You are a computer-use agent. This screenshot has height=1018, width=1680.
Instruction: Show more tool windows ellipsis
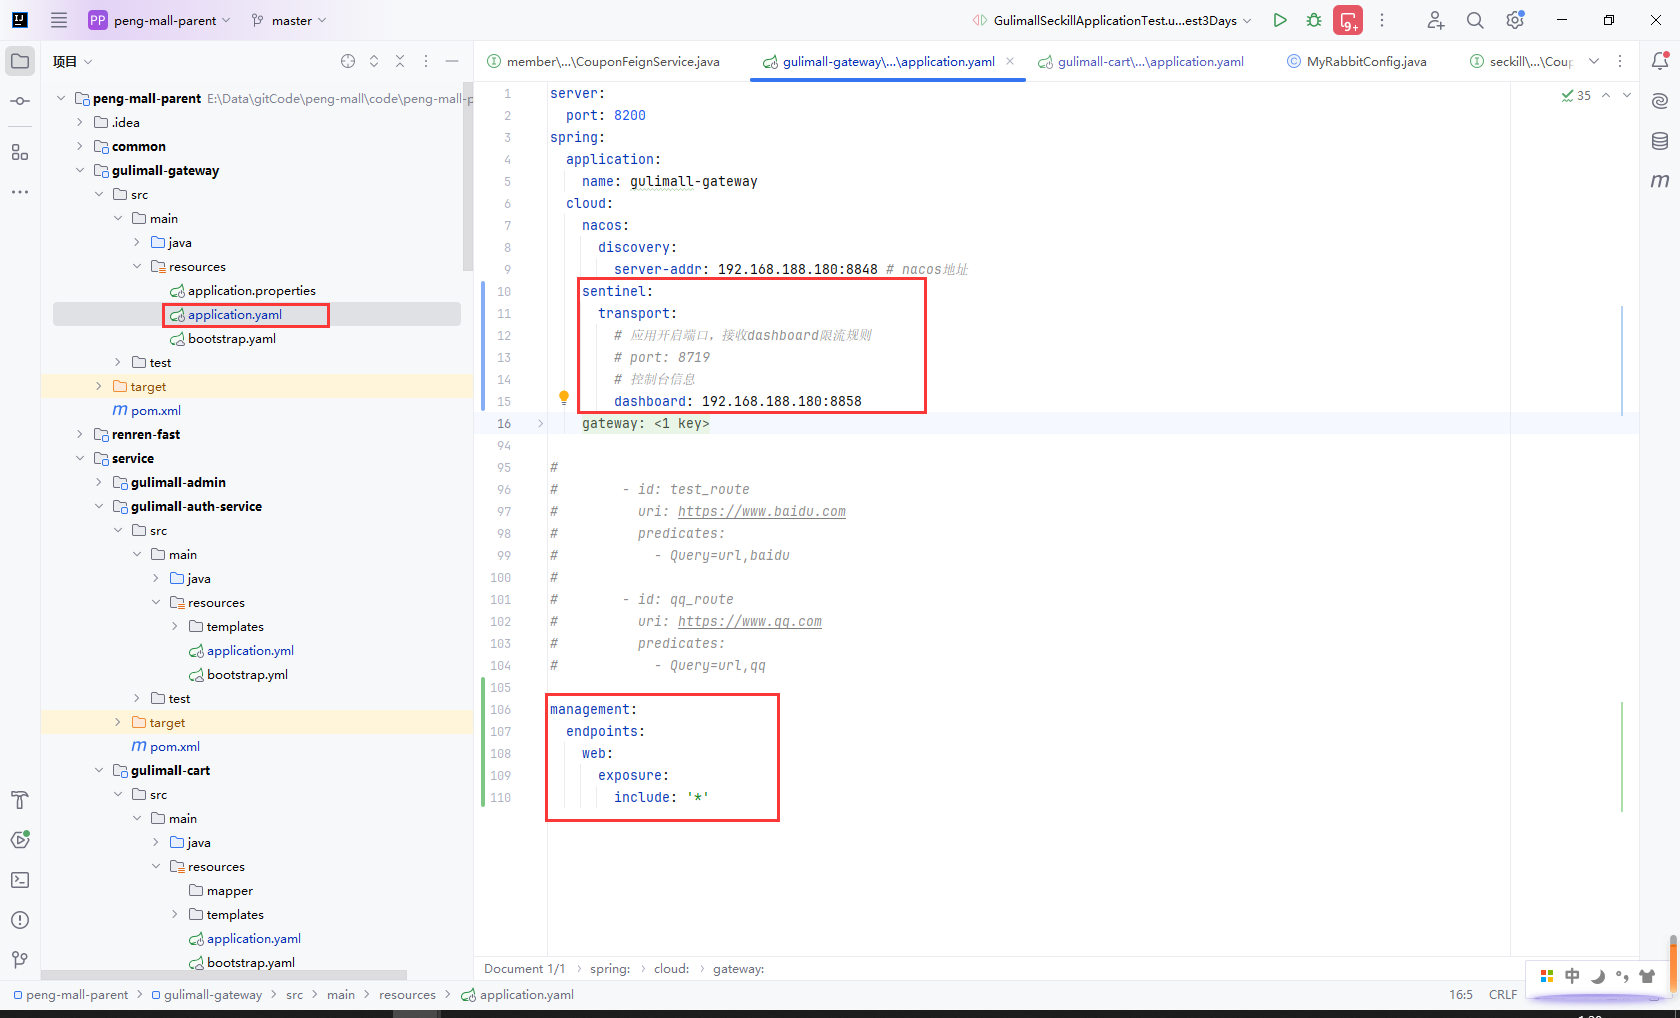click(x=20, y=192)
